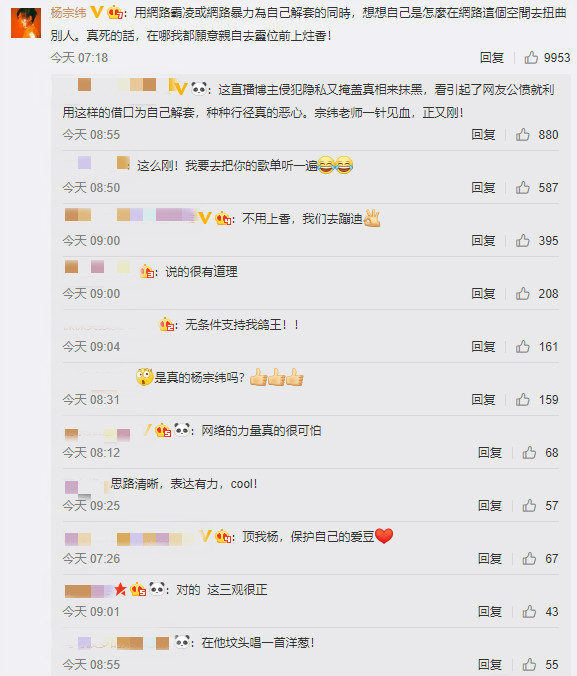Open the 杨宗纬 username link

[68, 13]
